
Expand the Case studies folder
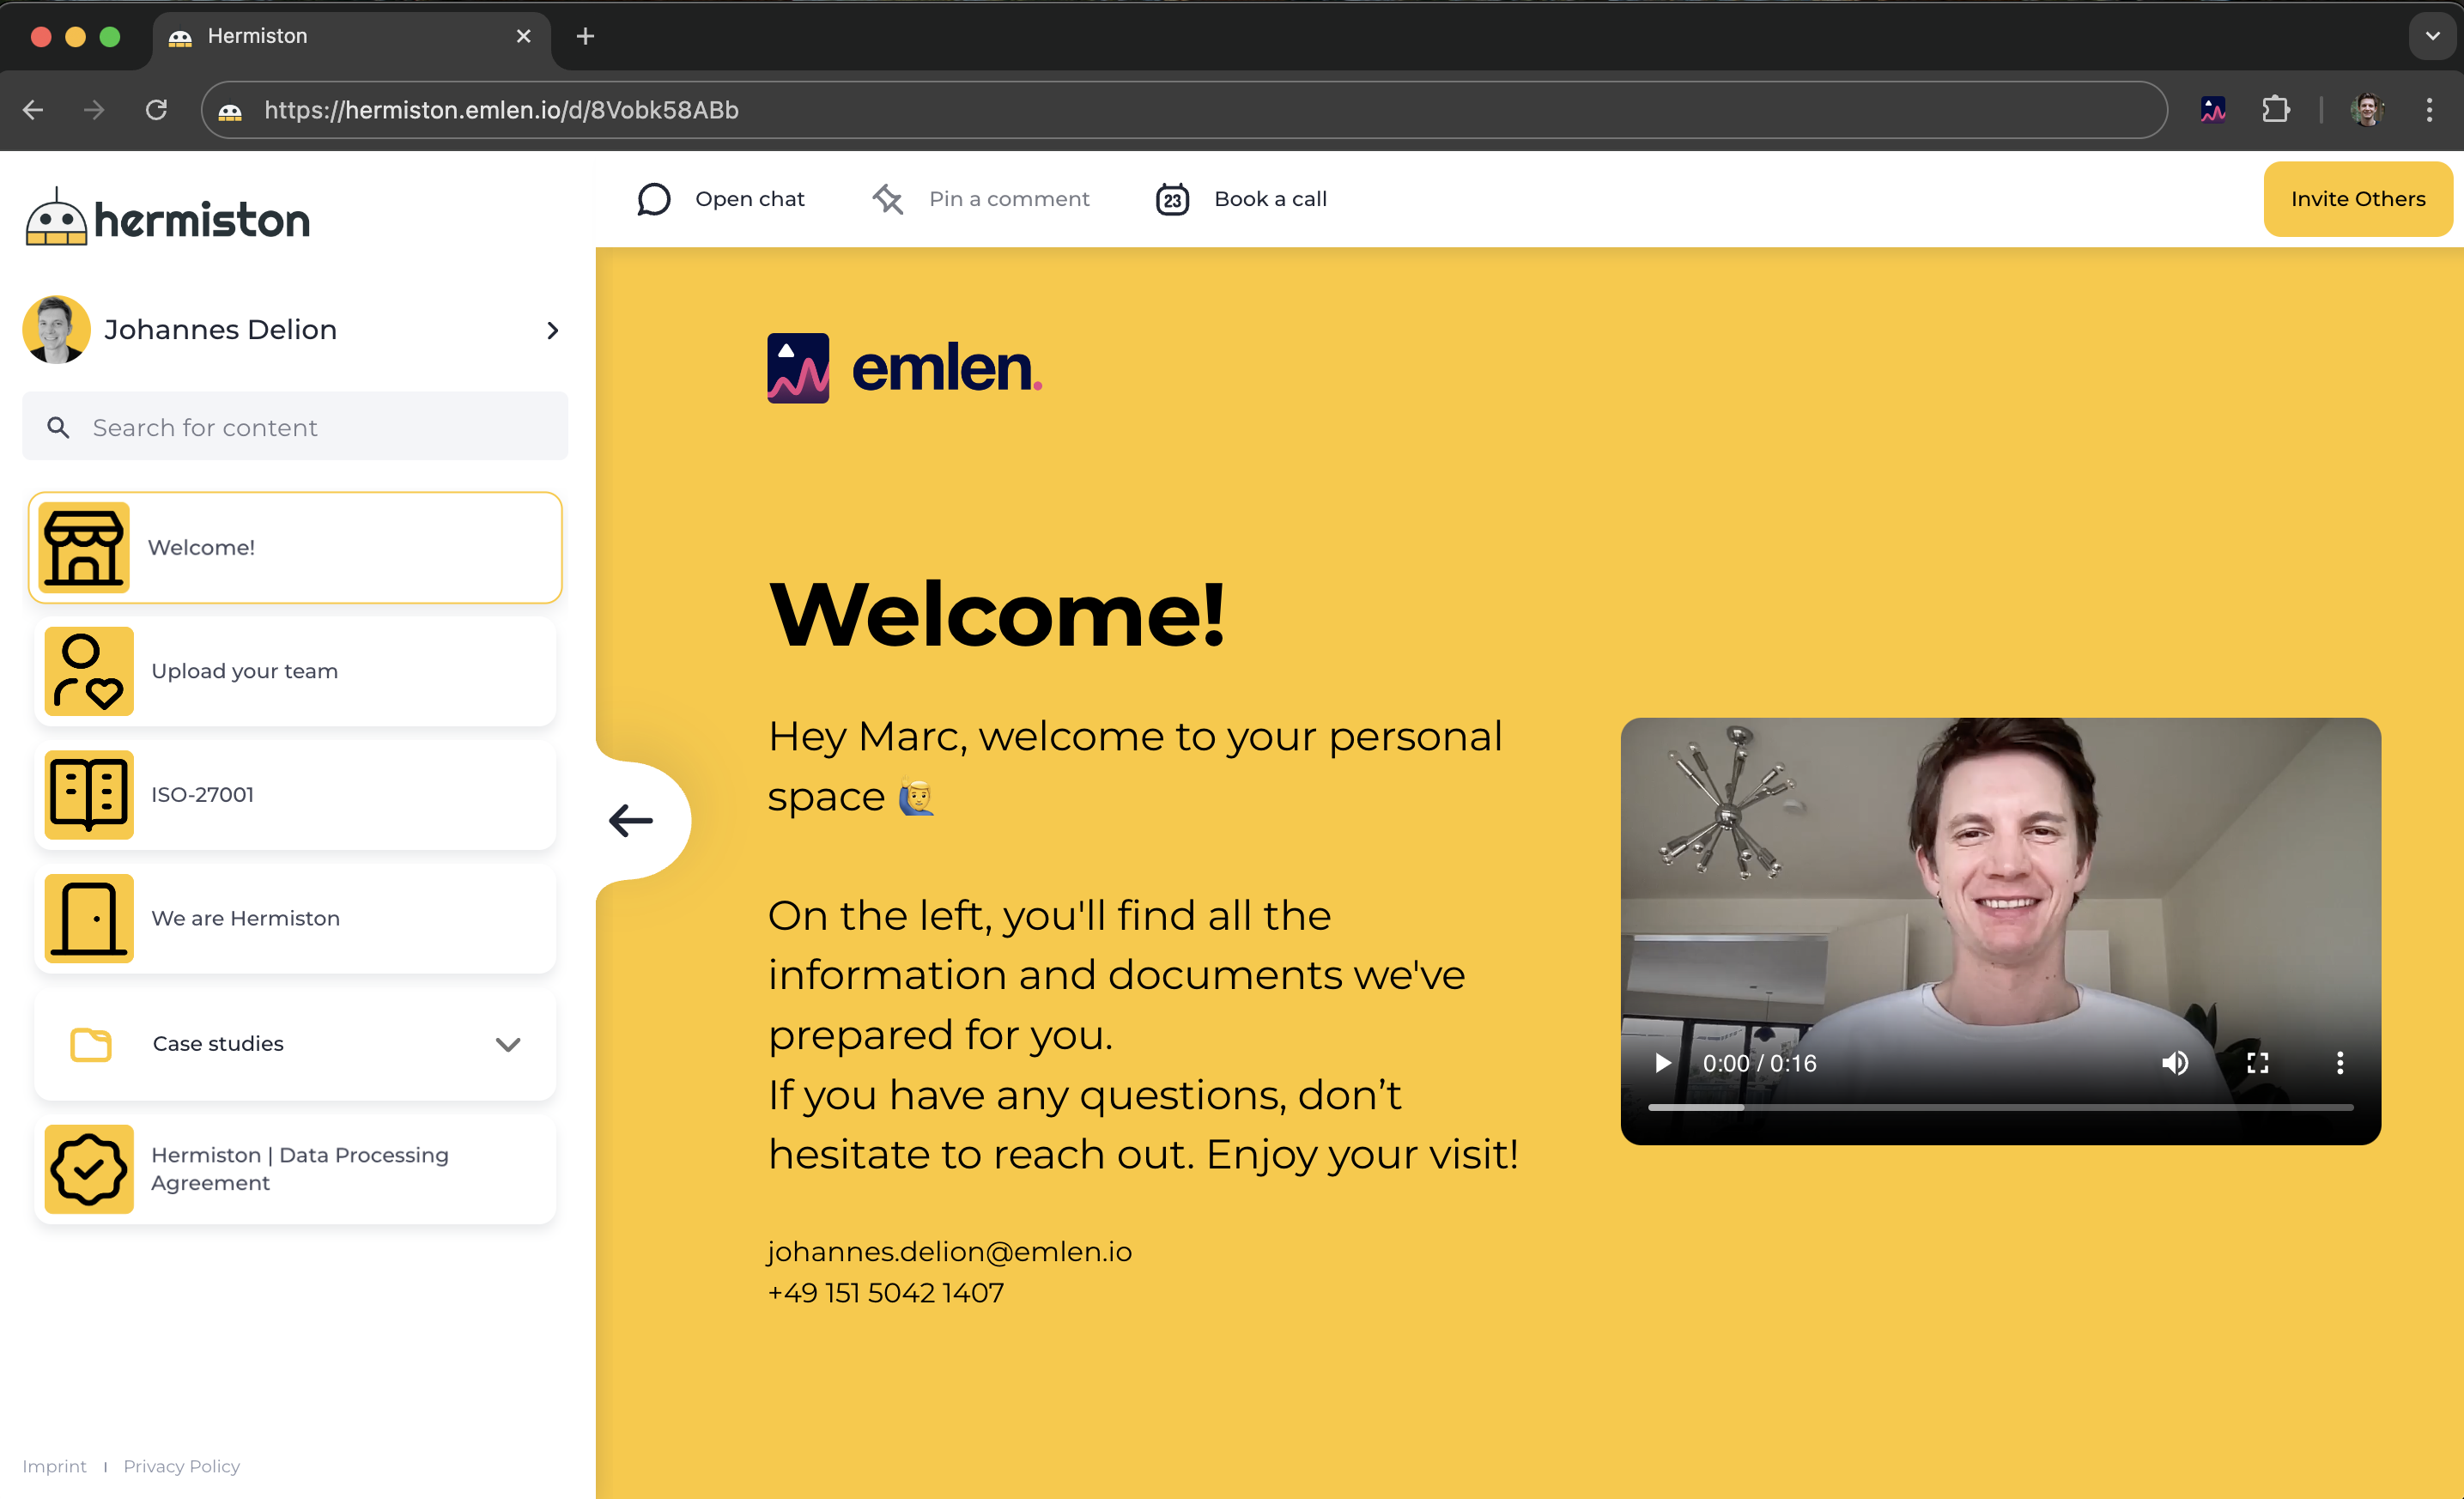click(x=507, y=1044)
